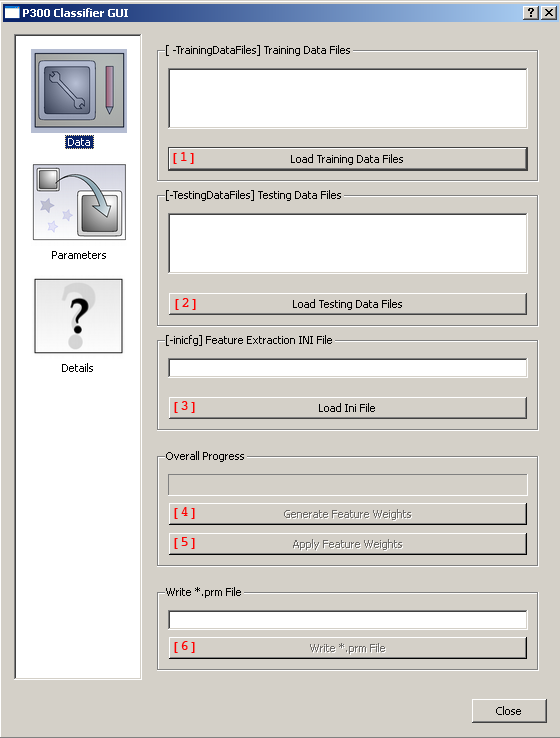Viewport: 560px width, 738px height.
Task: Click the Write *.prm File button
Action: [348, 648]
